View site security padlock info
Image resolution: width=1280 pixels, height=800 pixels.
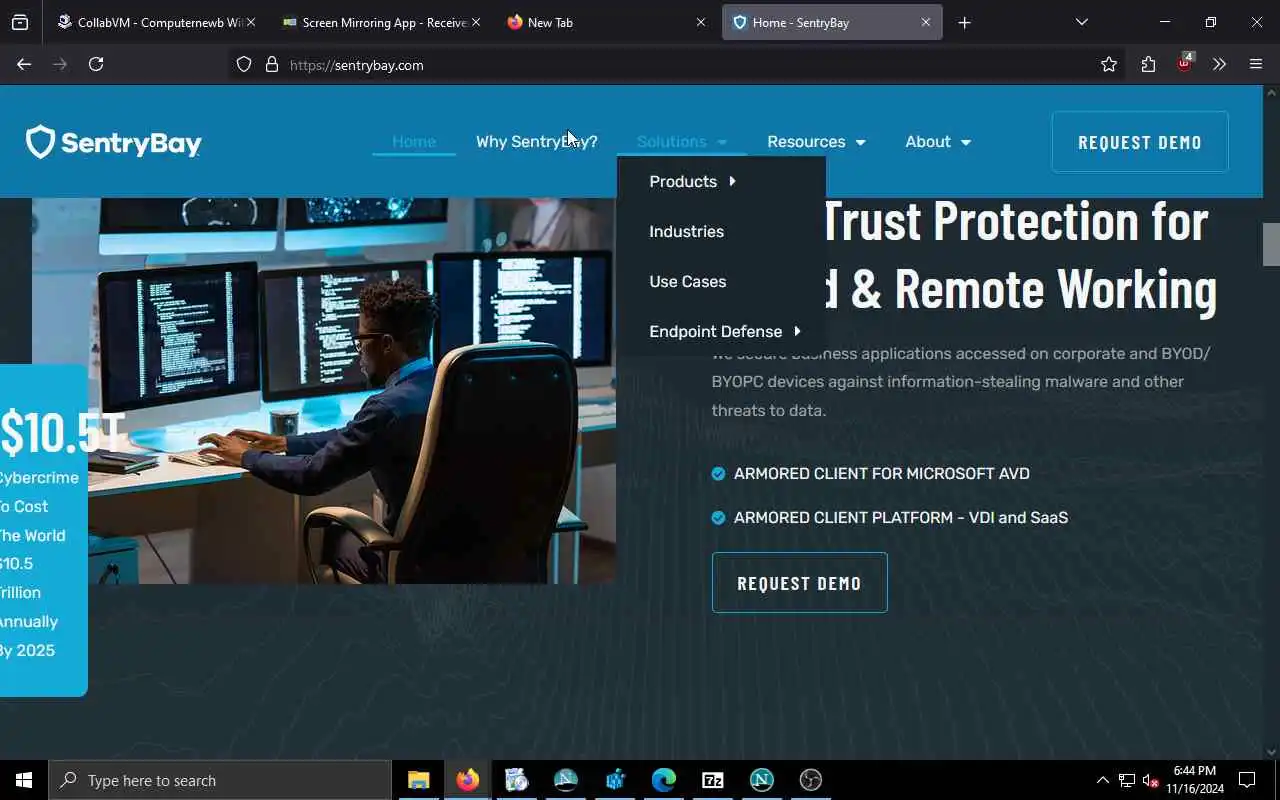tap(271, 64)
